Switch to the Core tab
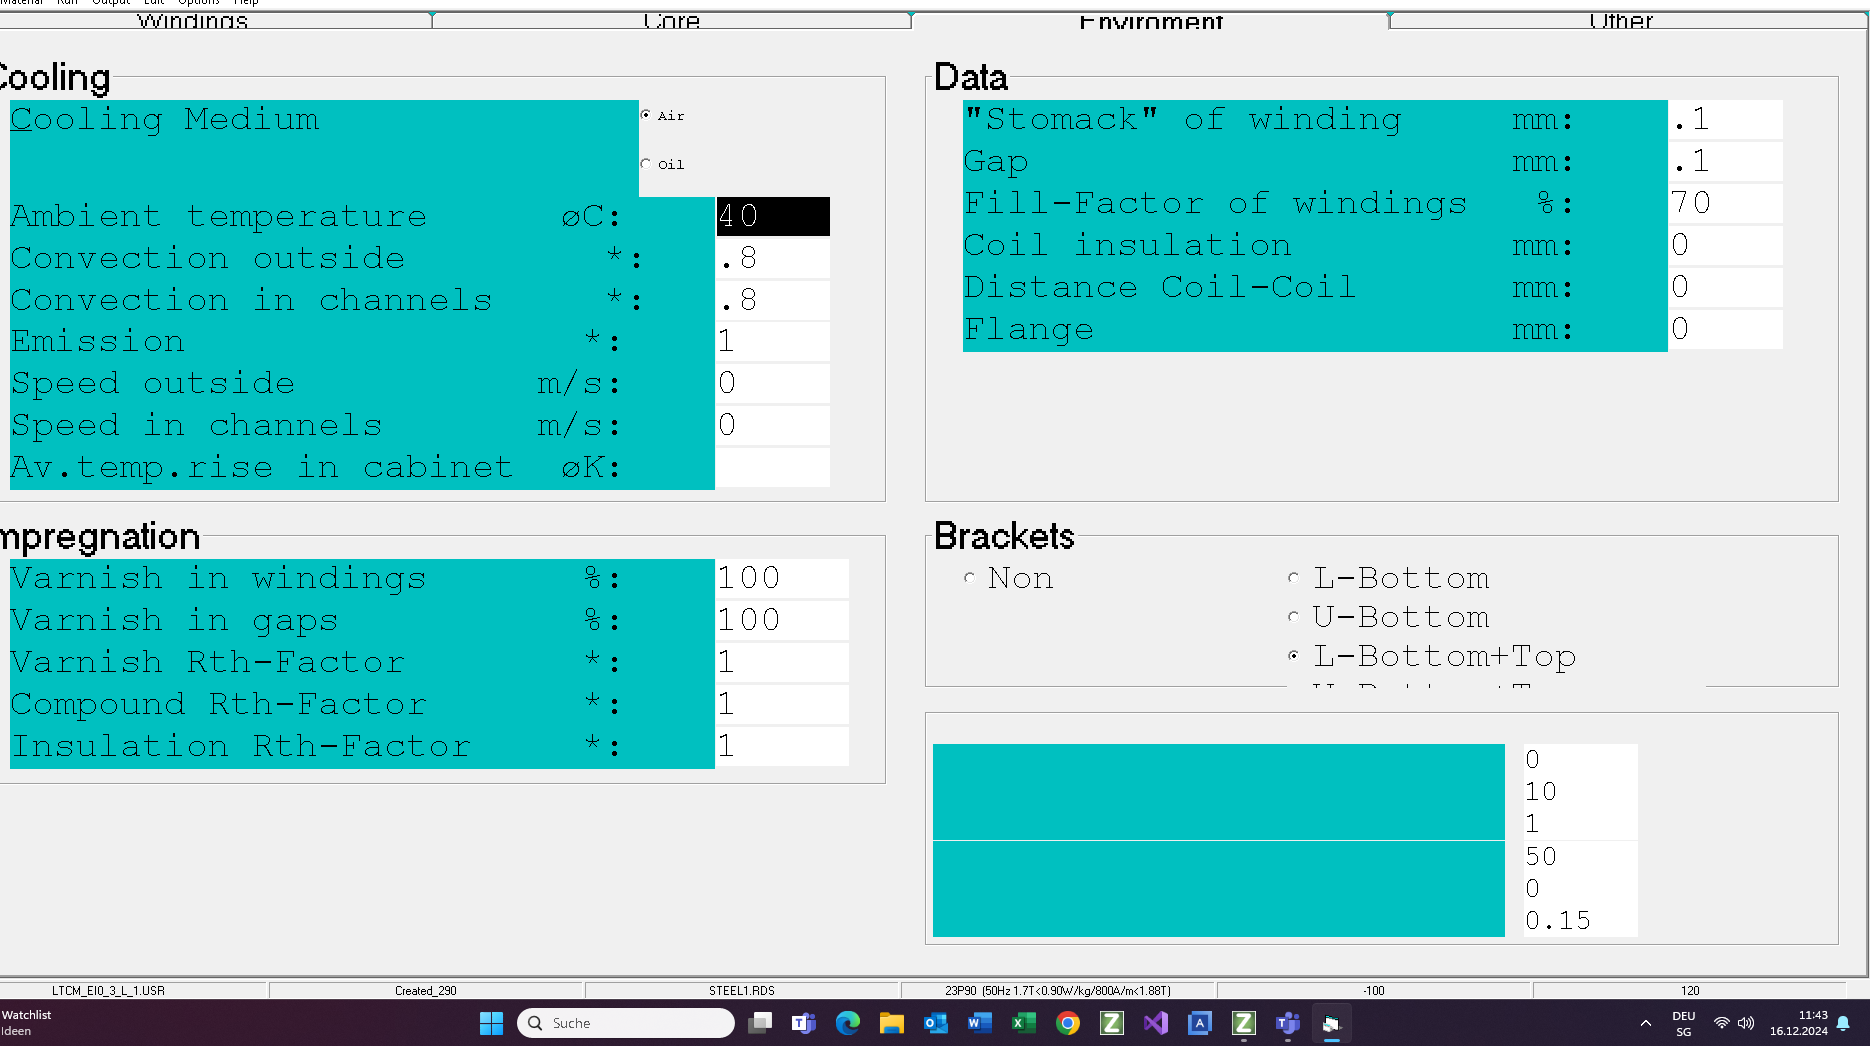1870x1046 pixels. 671,20
